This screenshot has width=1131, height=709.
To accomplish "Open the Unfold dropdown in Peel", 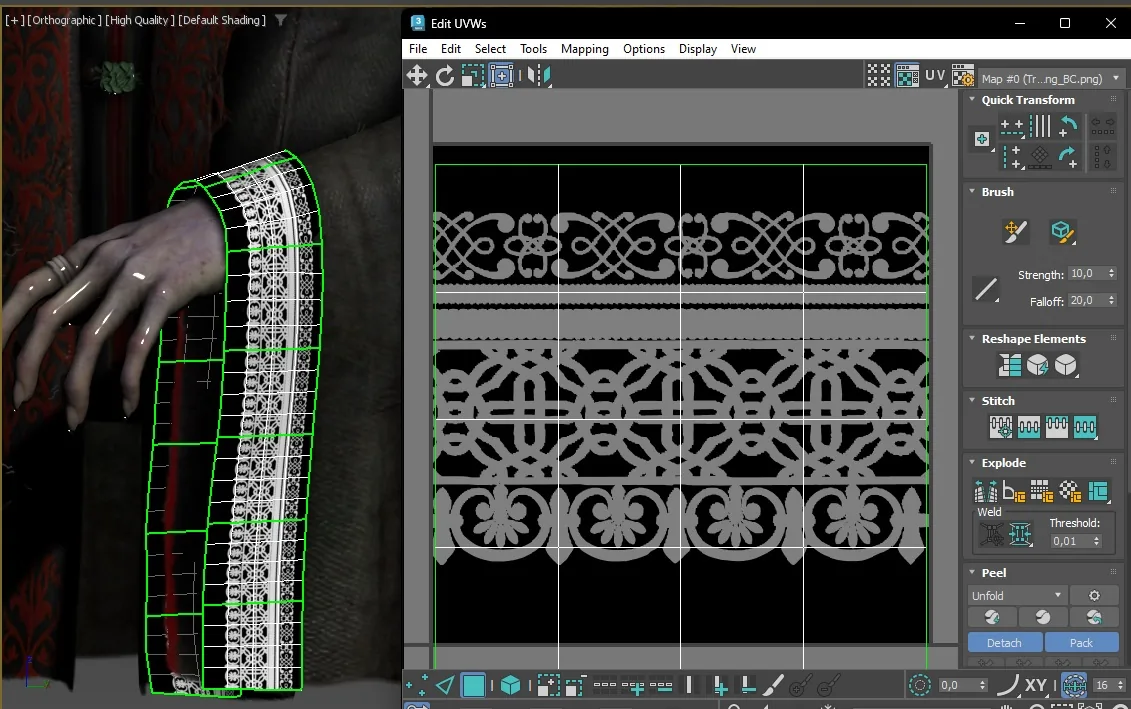I will (1016, 596).
